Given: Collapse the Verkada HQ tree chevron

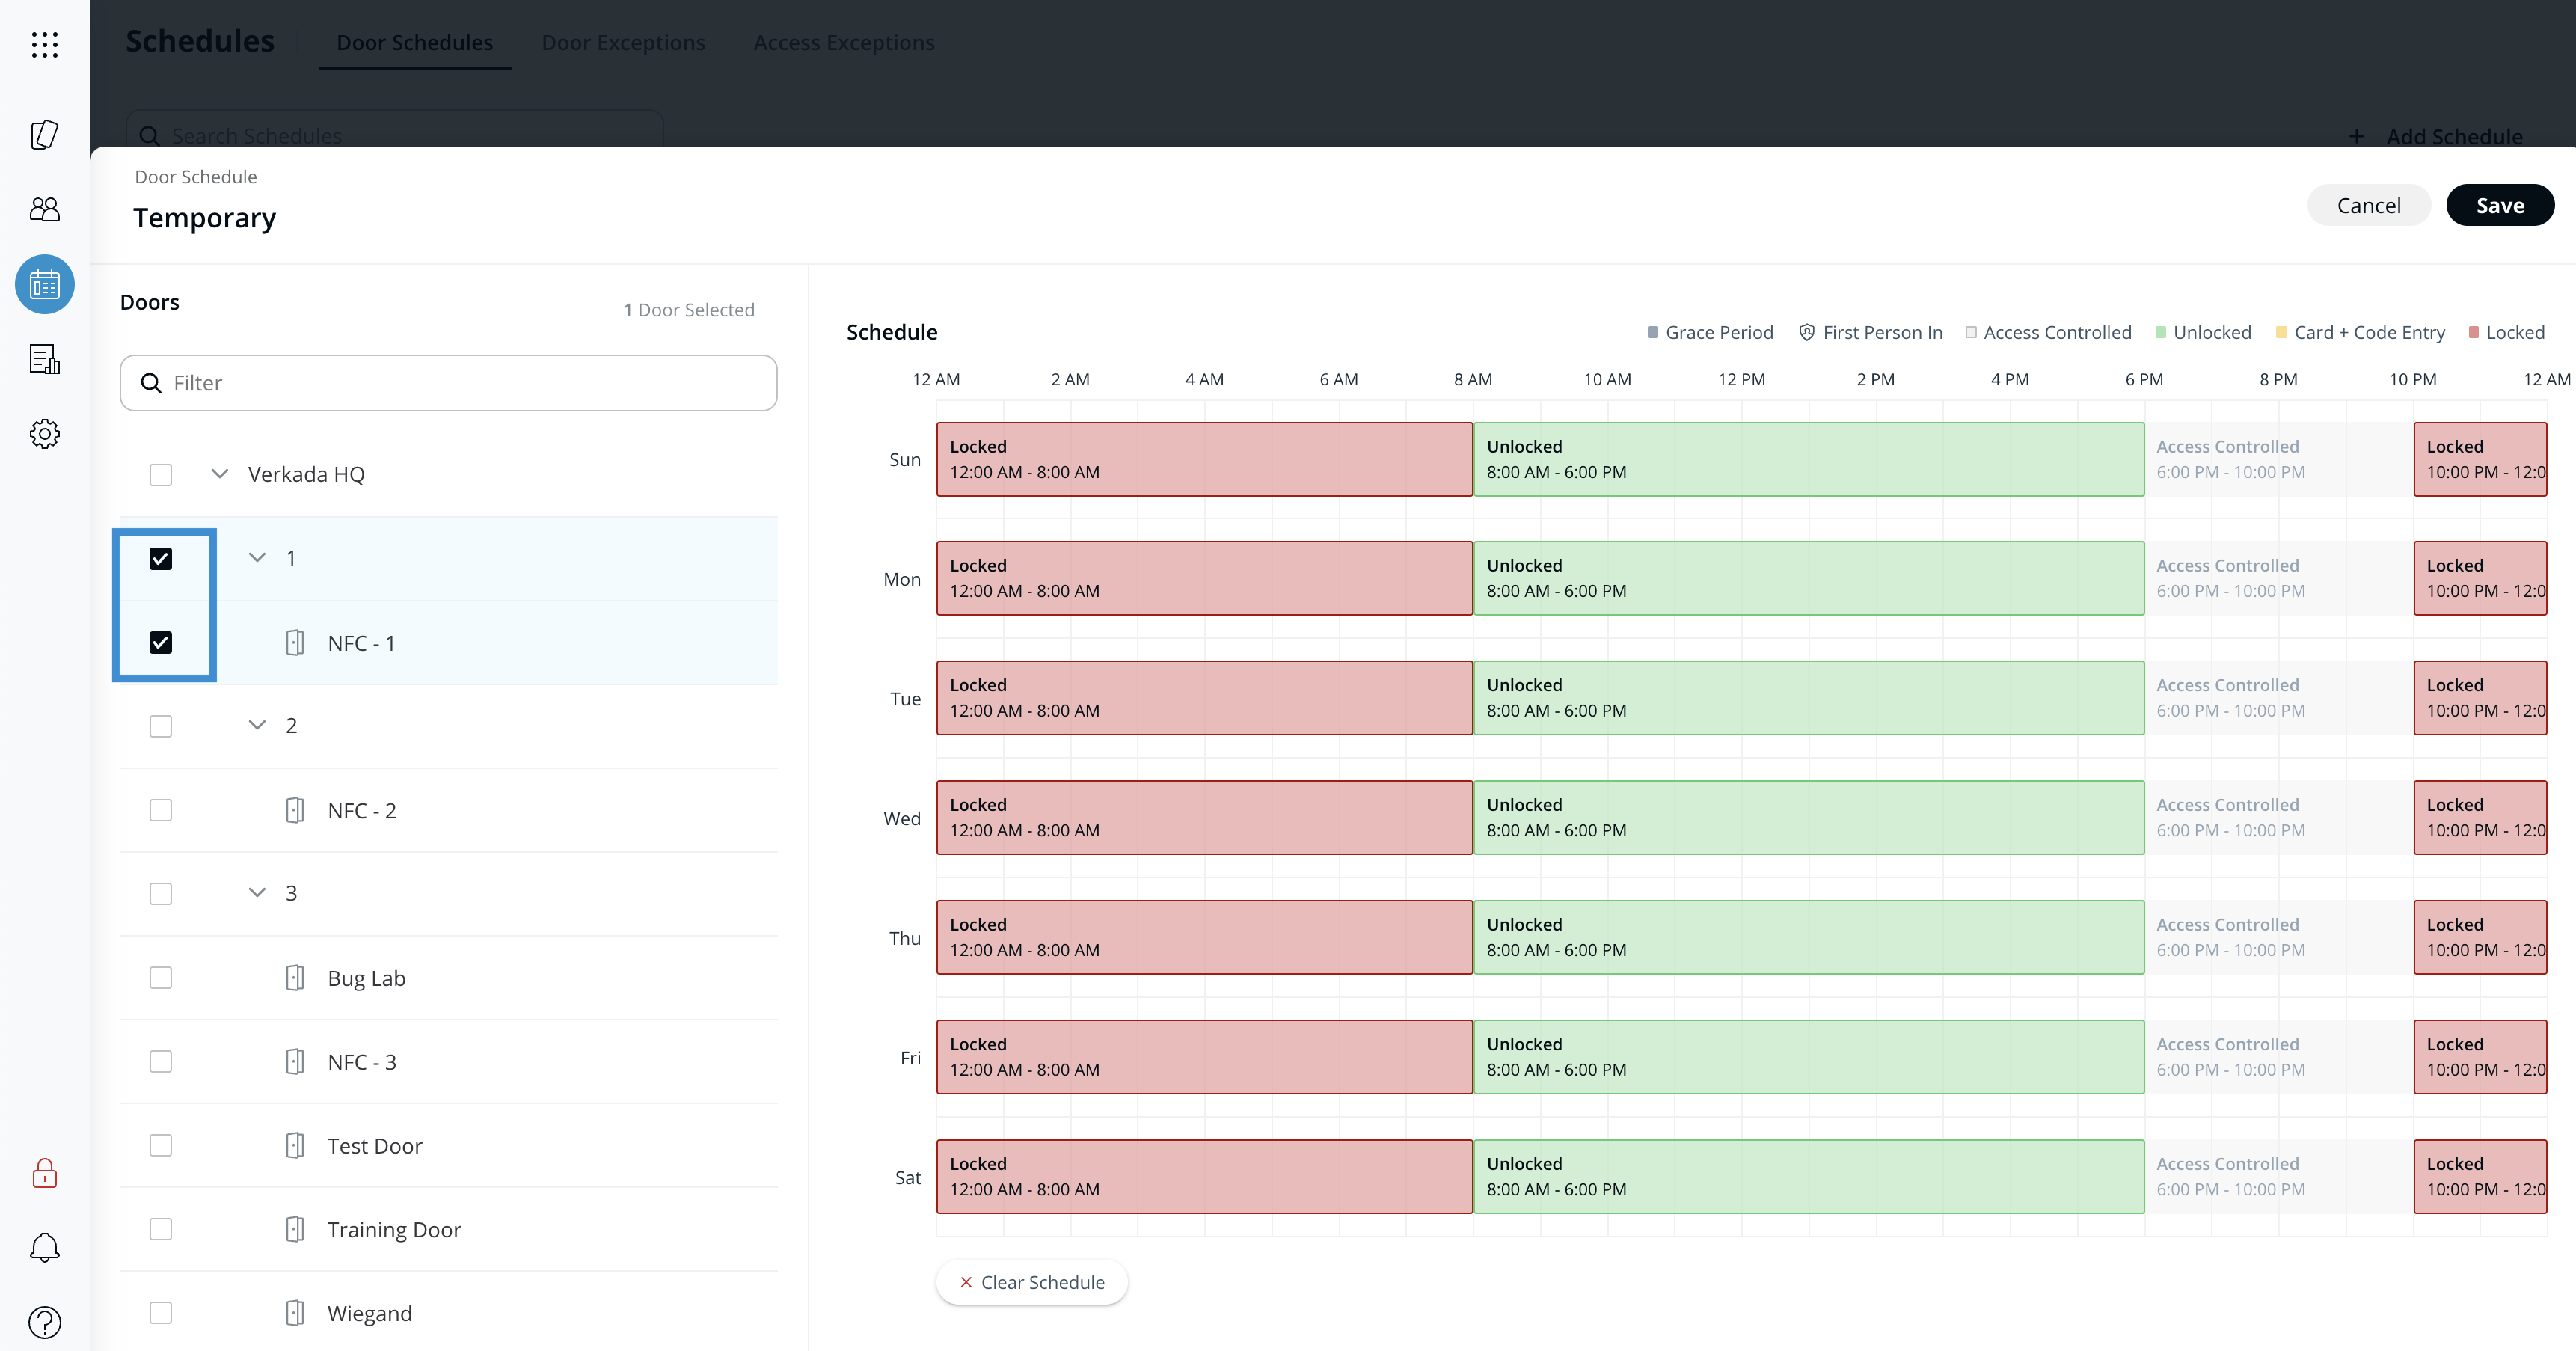Looking at the screenshot, I should 220,474.
